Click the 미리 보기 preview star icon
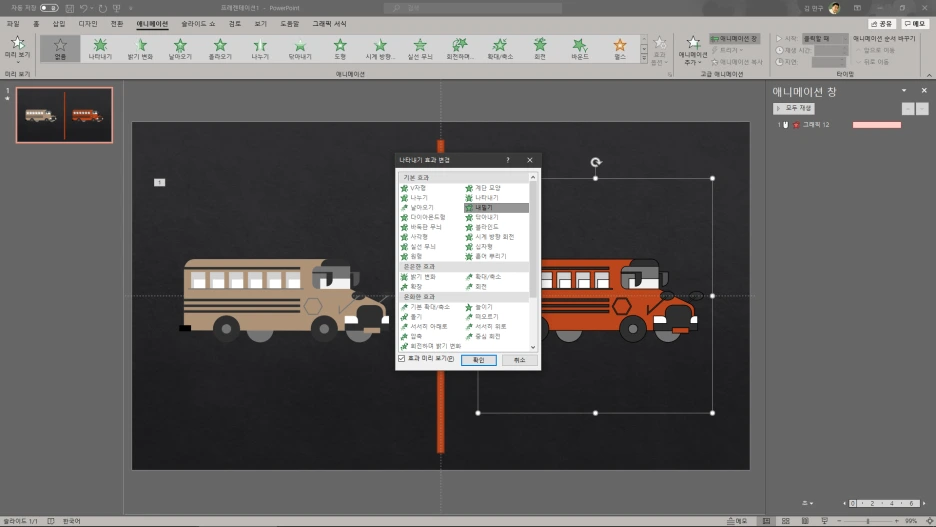This screenshot has height=527, width=936. [x=17, y=43]
